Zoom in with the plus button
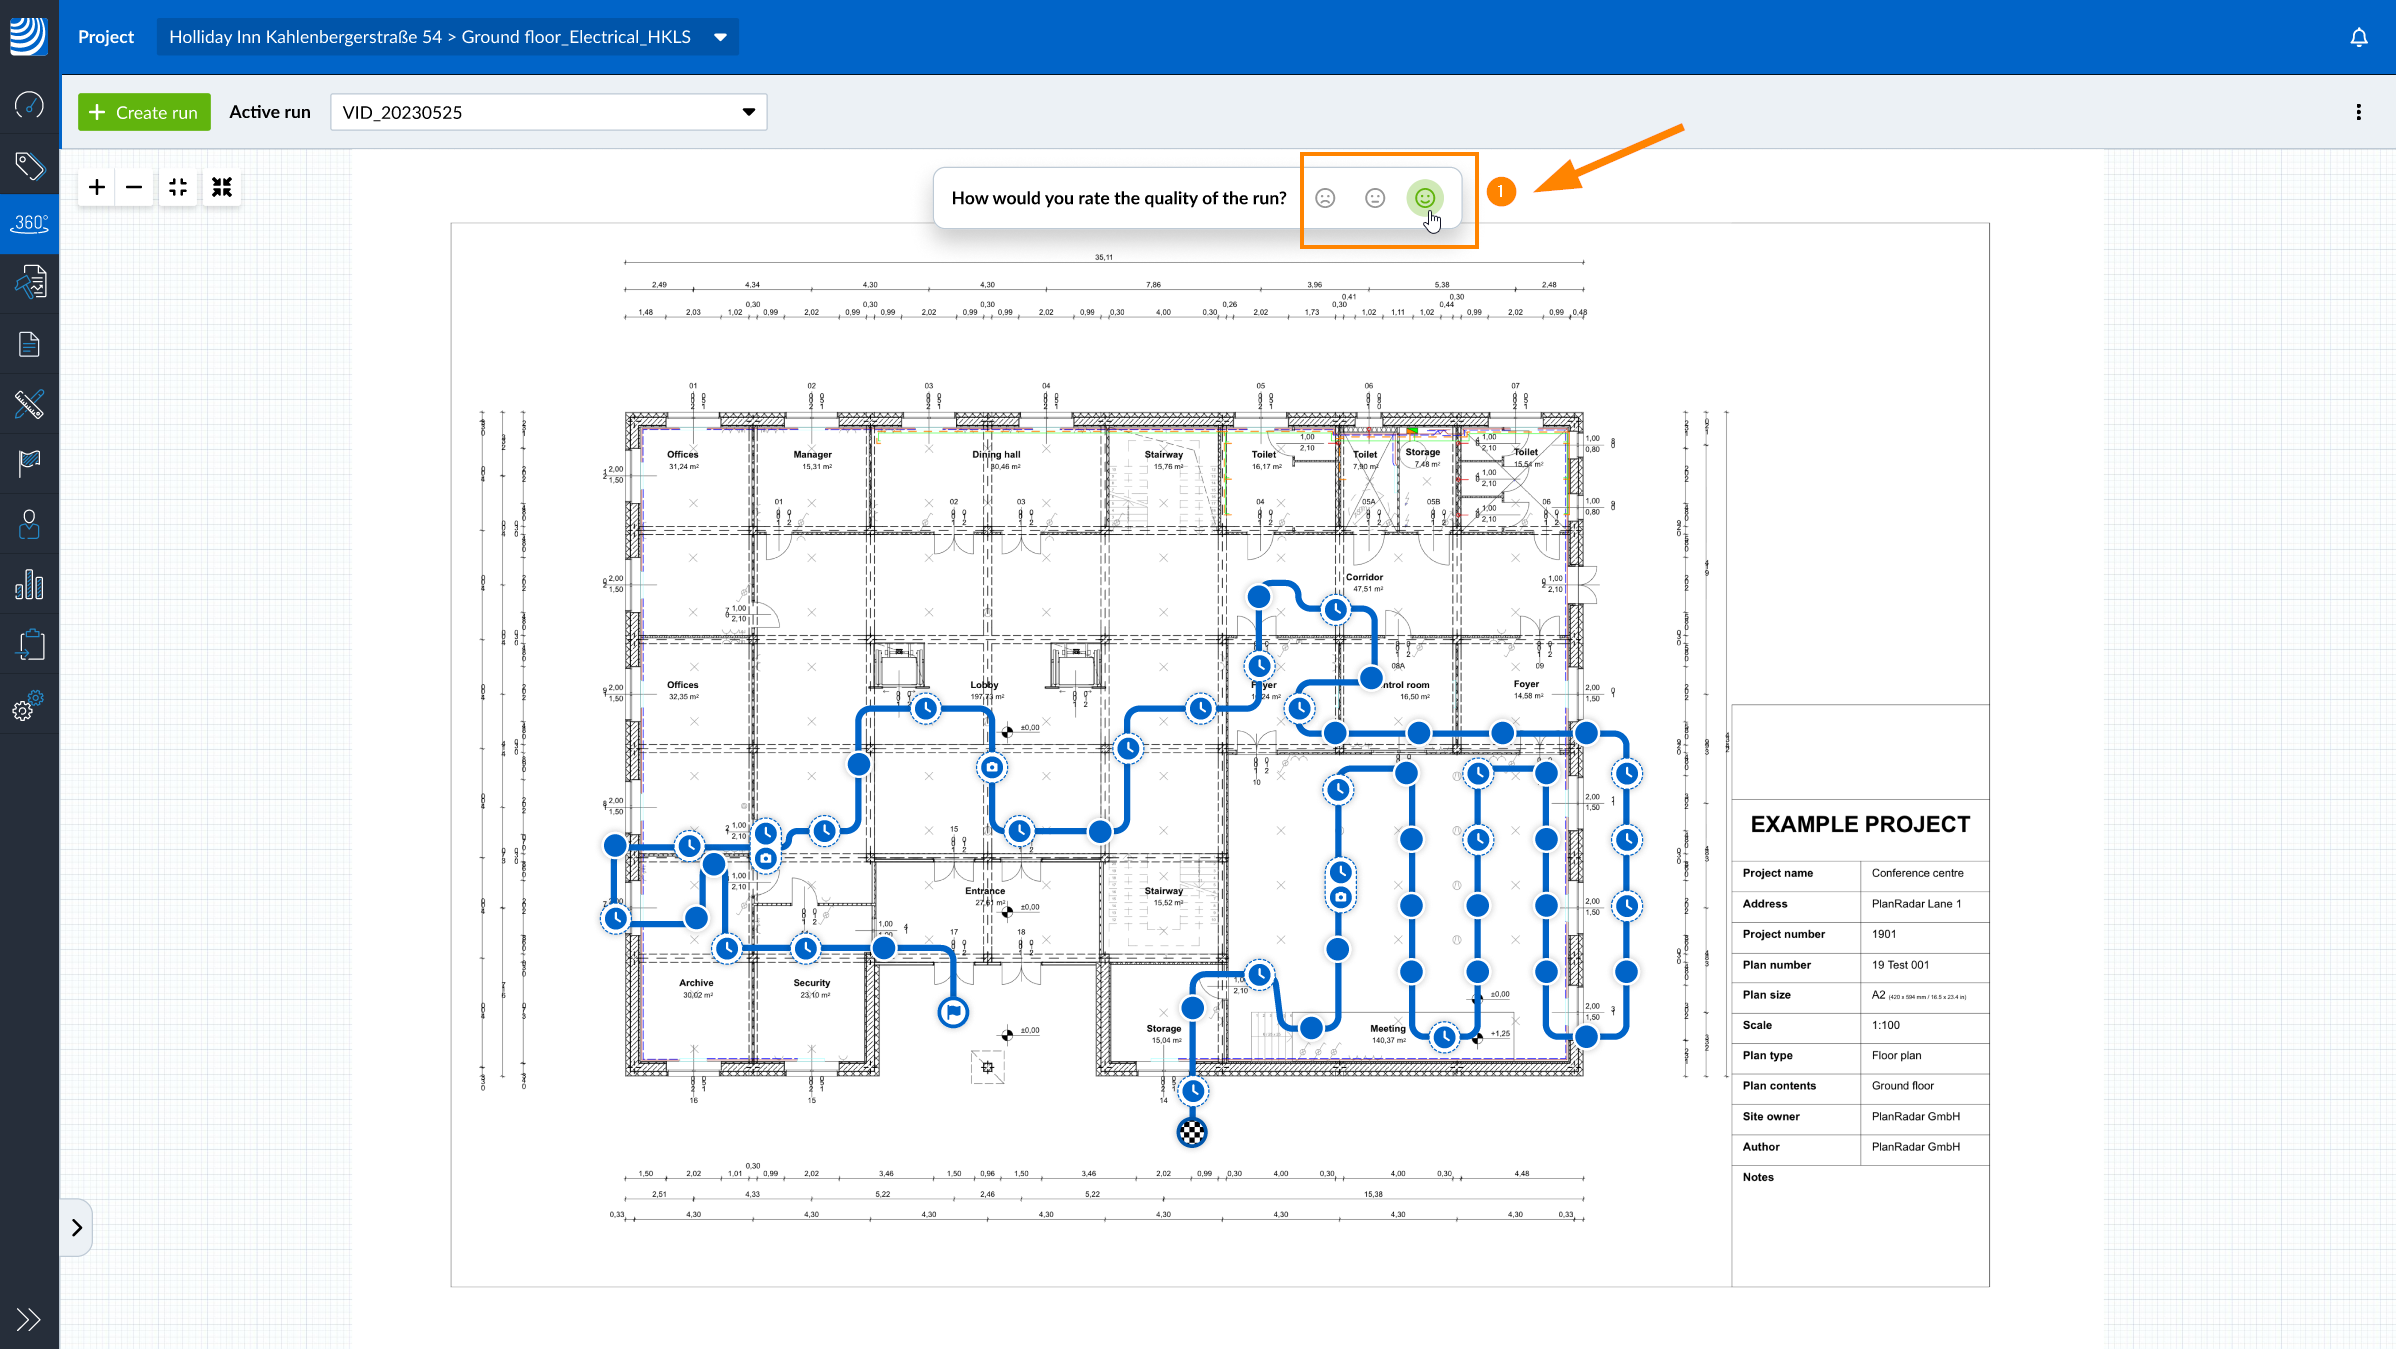This screenshot has width=2396, height=1349. click(97, 187)
